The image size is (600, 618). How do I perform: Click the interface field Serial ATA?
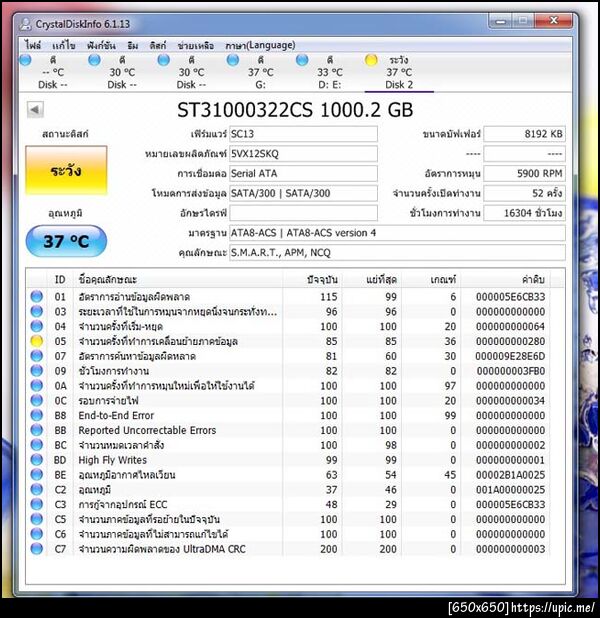click(303, 173)
